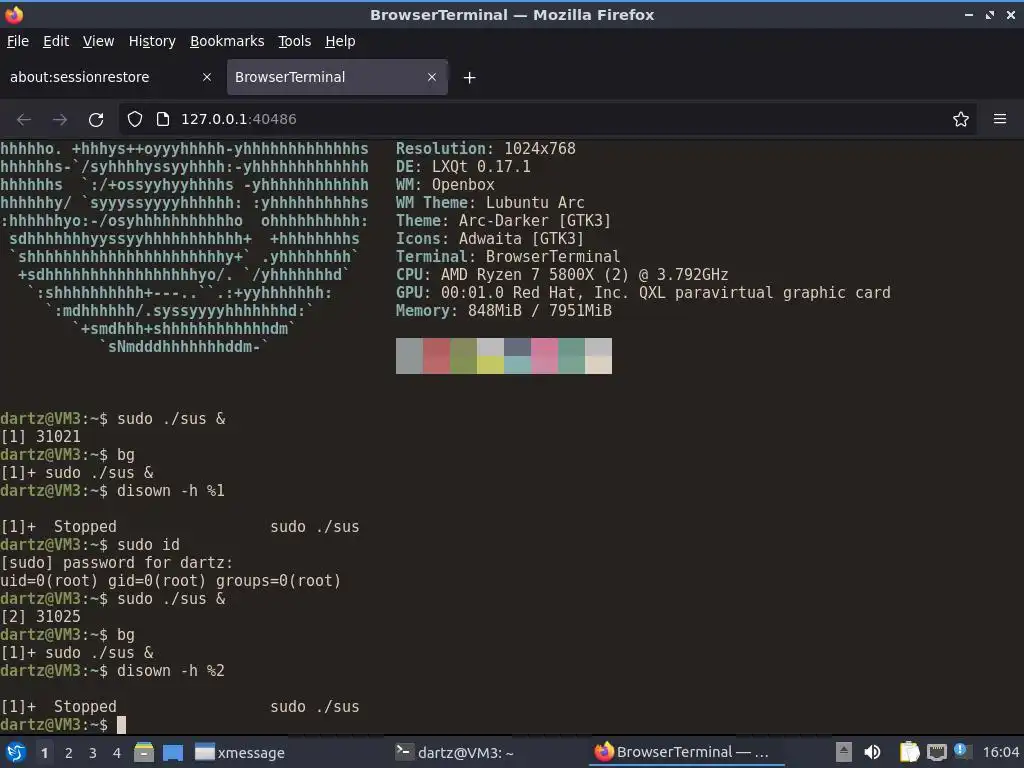This screenshot has width=1024, height=768.
Task: Reload the current page
Action: point(96,120)
